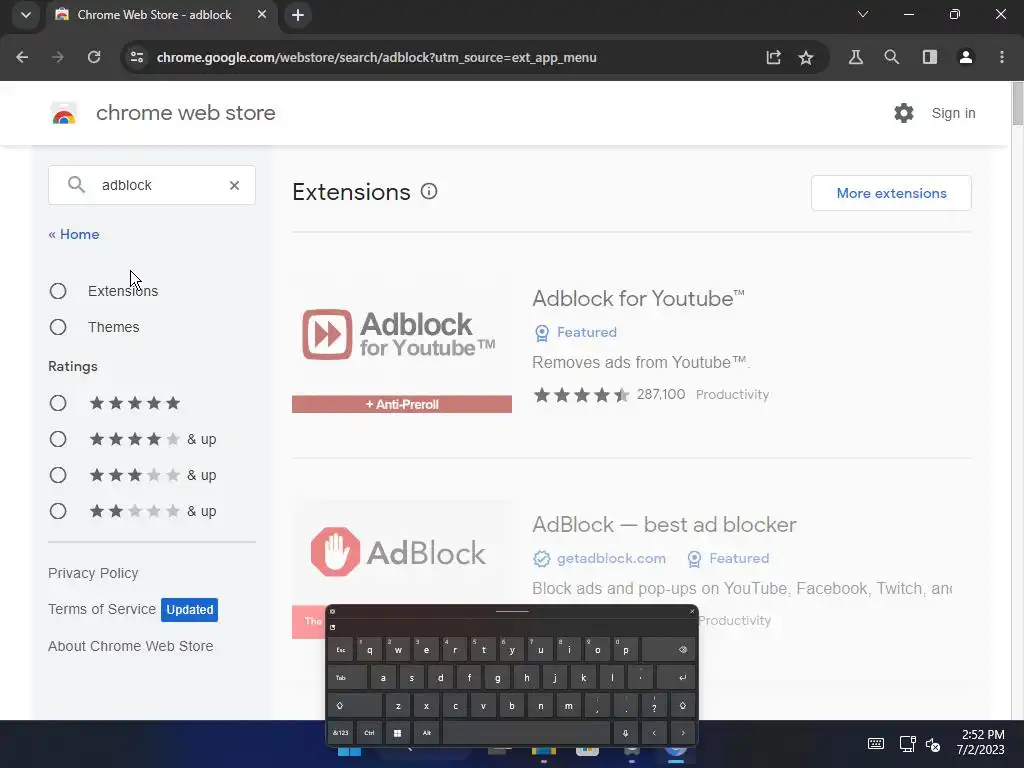Open Chrome Labs flask icon

click(856, 57)
